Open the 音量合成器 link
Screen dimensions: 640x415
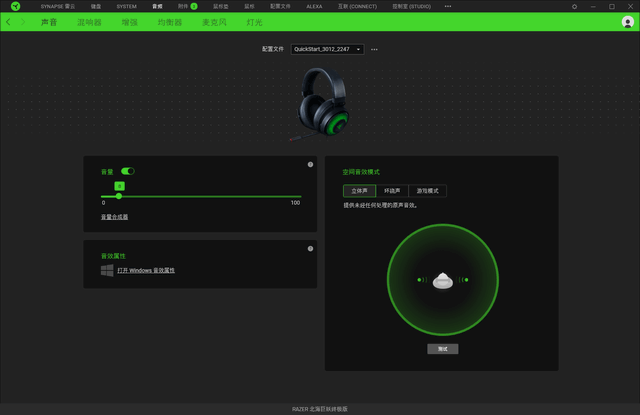pyautogui.click(x=114, y=217)
